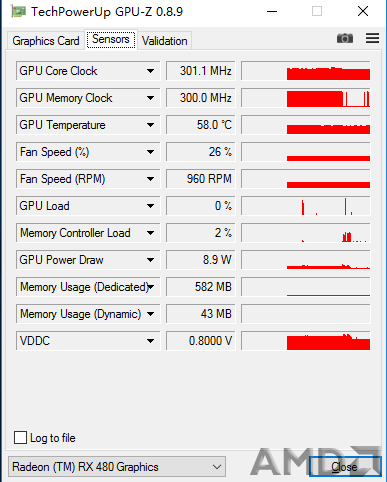This screenshot has width=387, height=482.
Task: Select the Sensors tab
Action: 111,39
